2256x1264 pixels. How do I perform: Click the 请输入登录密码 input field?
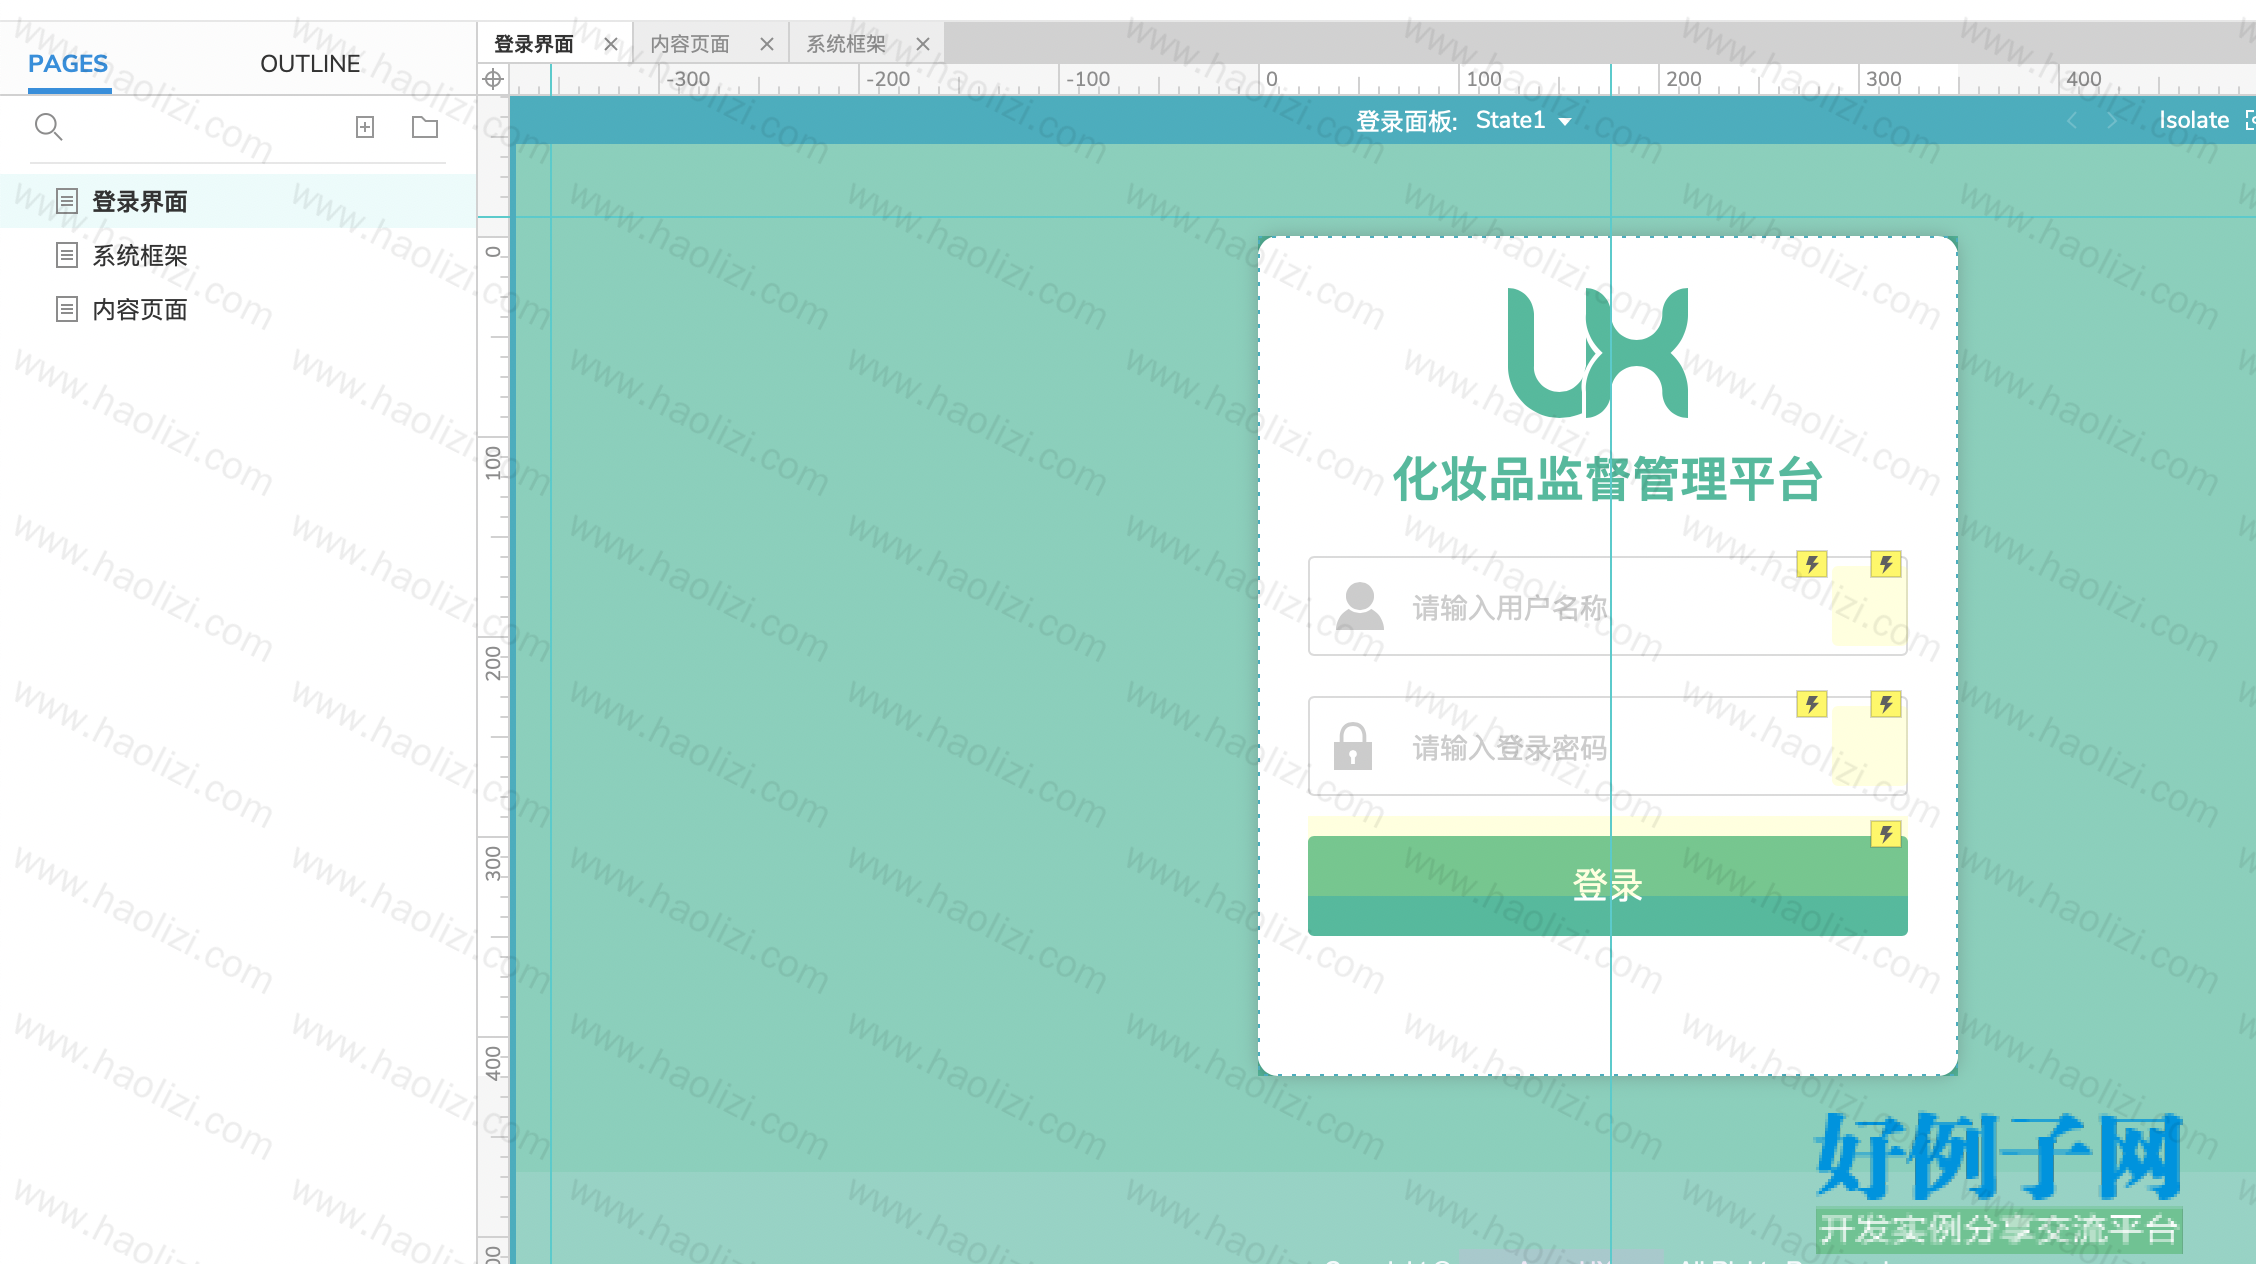click(x=1608, y=746)
